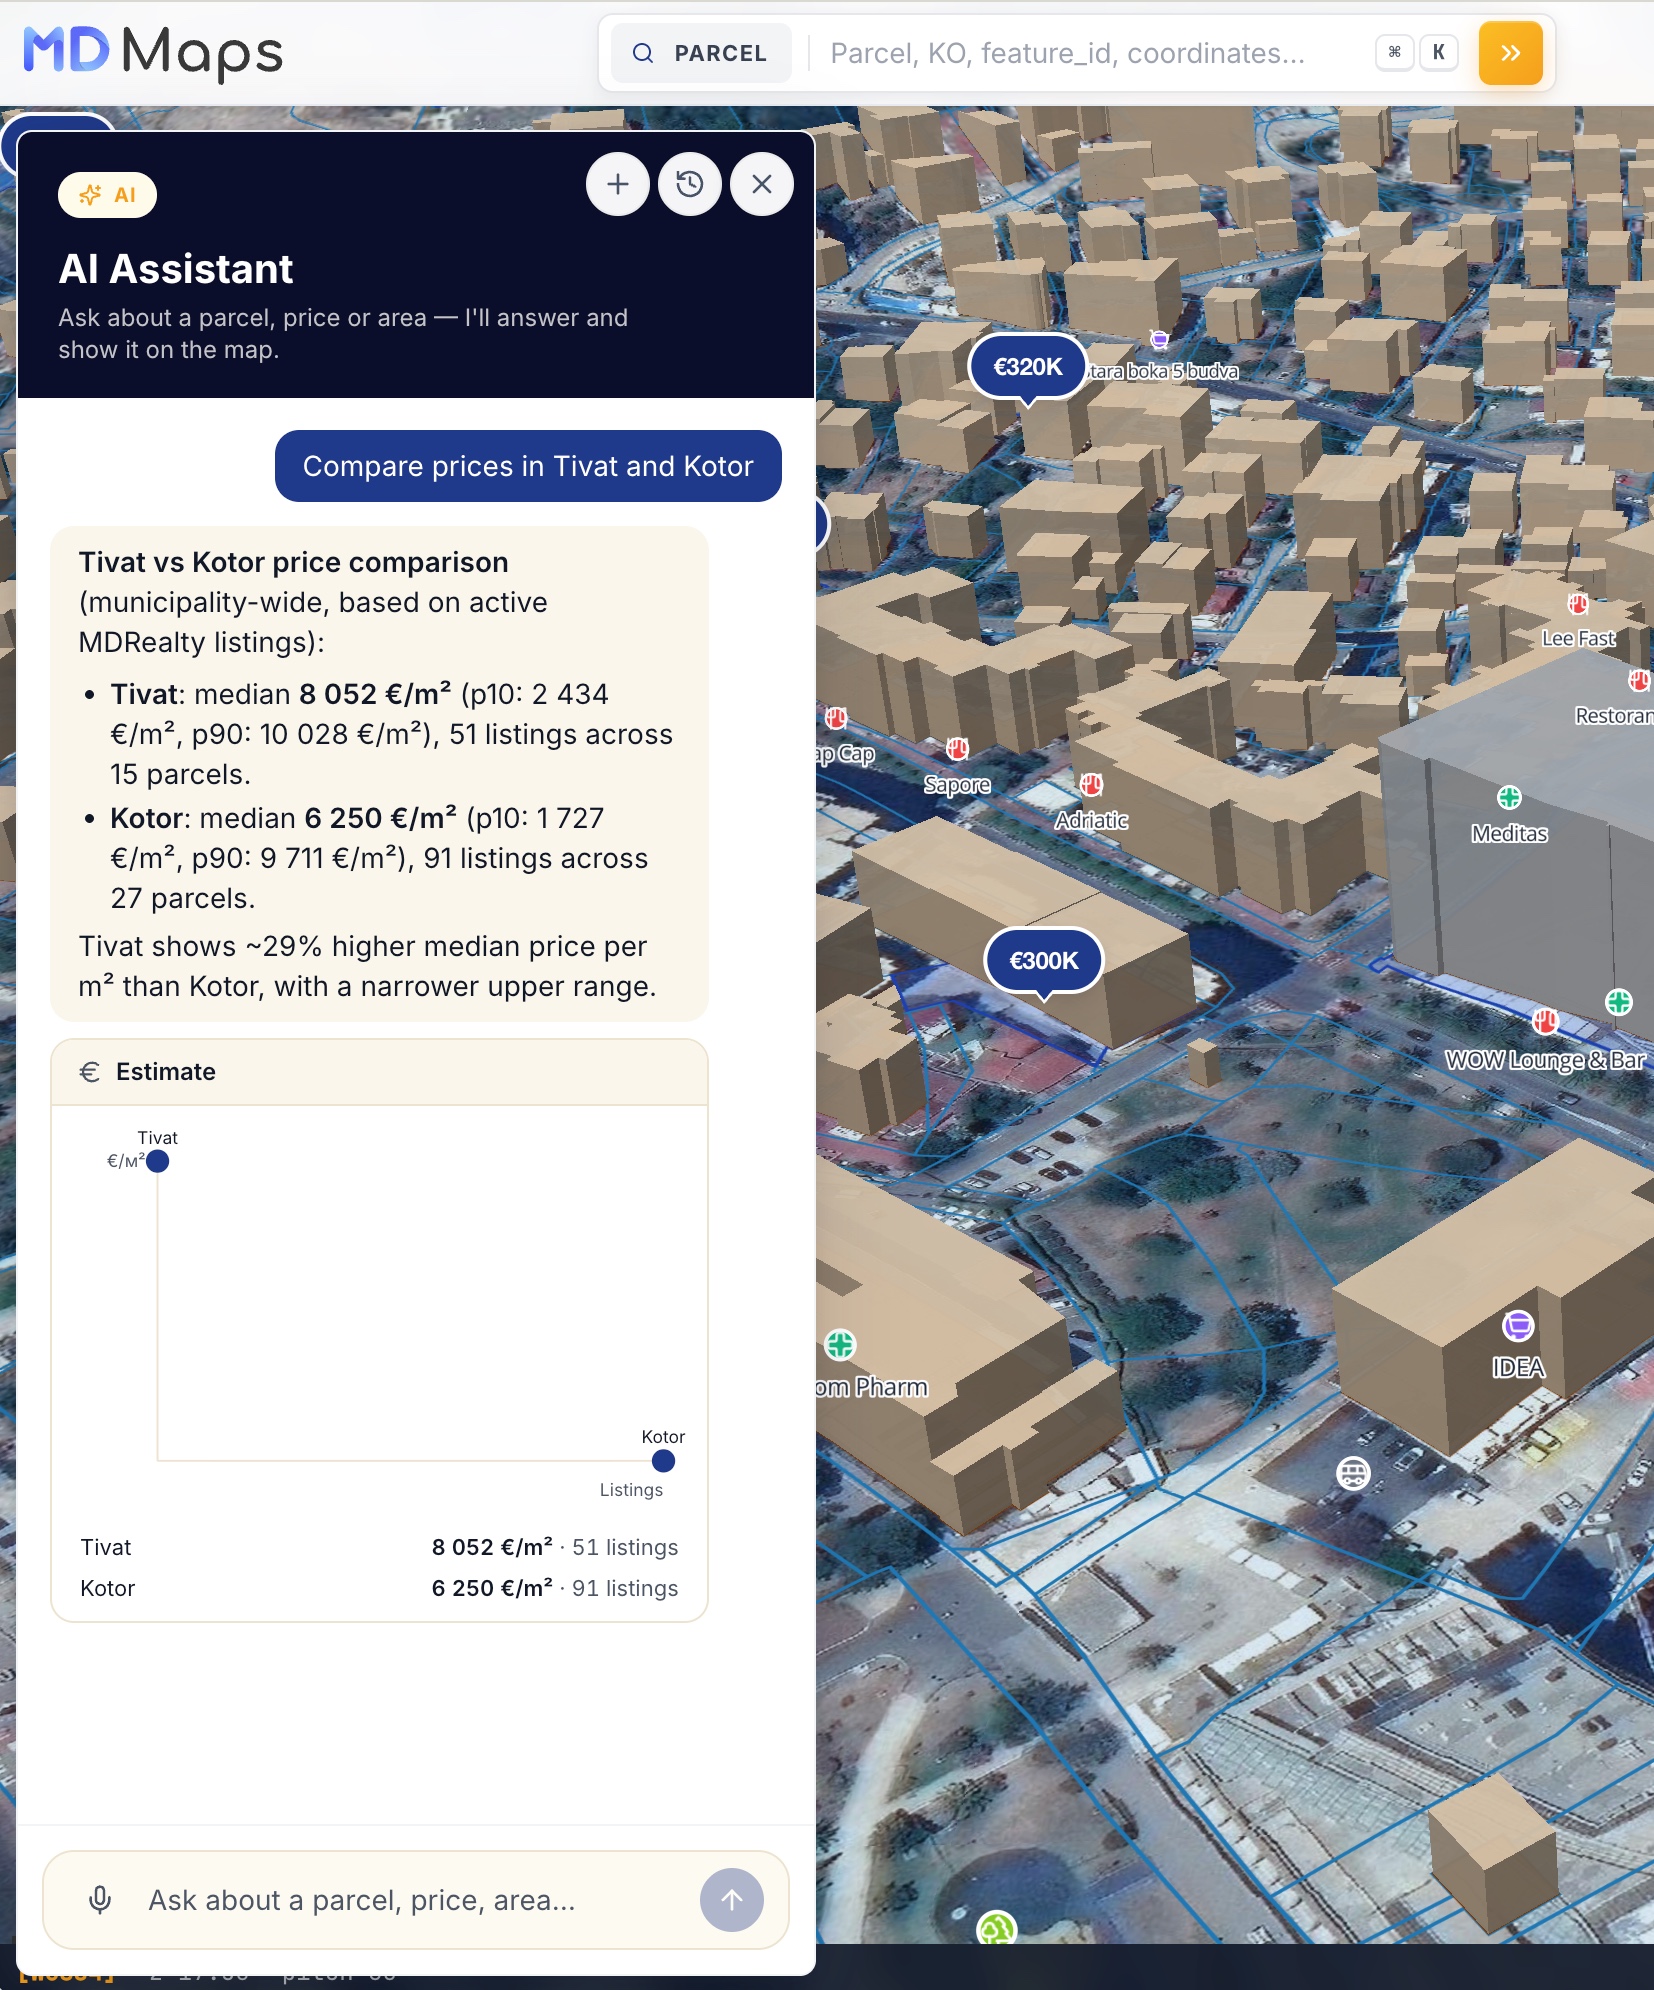Click the green park marker at map bottom
The width and height of the screenshot is (1654, 1990).
click(997, 1929)
